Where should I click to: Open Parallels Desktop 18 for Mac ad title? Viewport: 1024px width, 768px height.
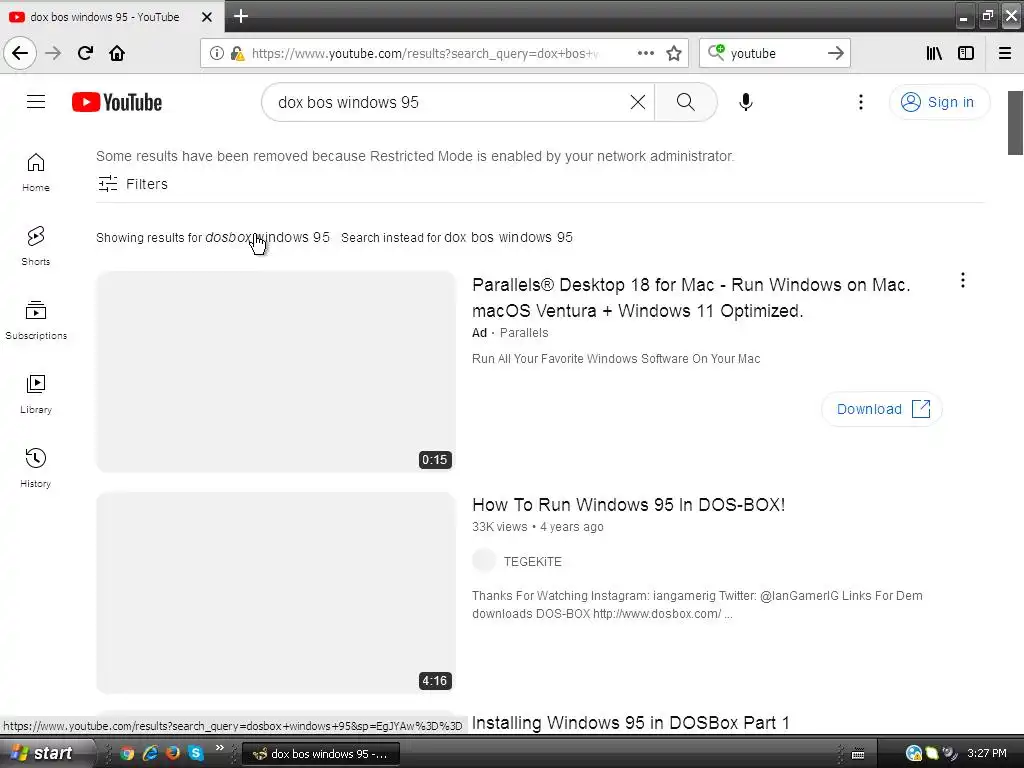tap(691, 298)
